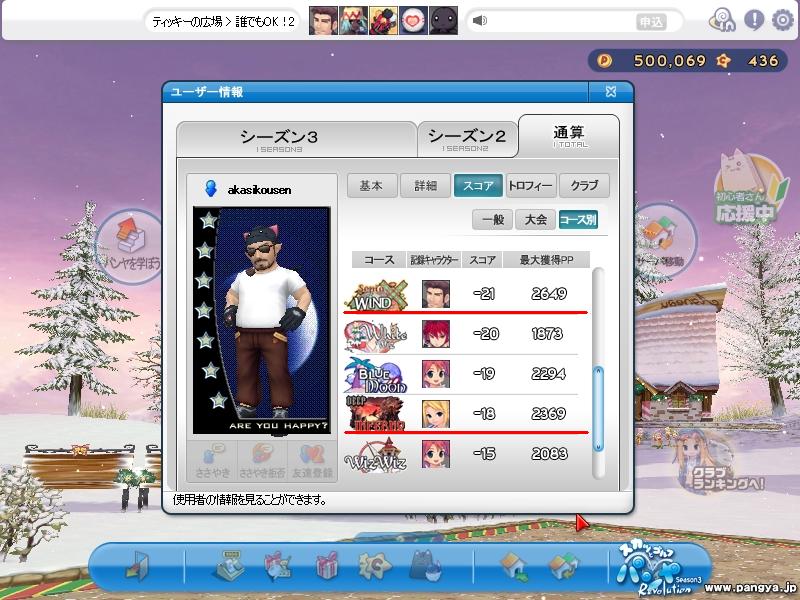This screenshot has height=600, width=800.
Task: Click the コース column header
Action: tap(379, 260)
